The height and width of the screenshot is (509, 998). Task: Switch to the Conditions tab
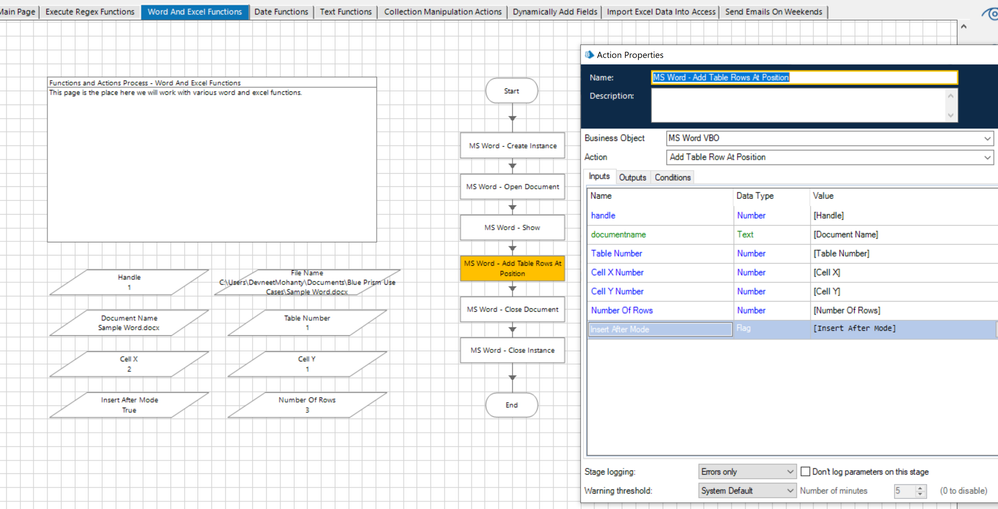click(672, 177)
